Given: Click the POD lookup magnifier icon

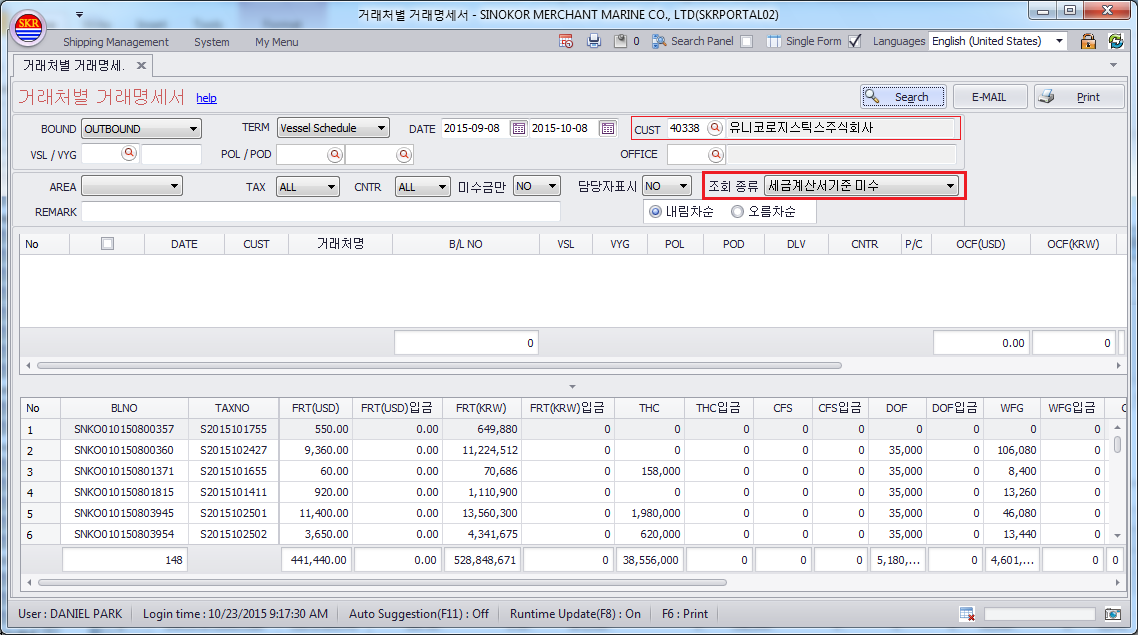Looking at the screenshot, I should tap(404, 155).
